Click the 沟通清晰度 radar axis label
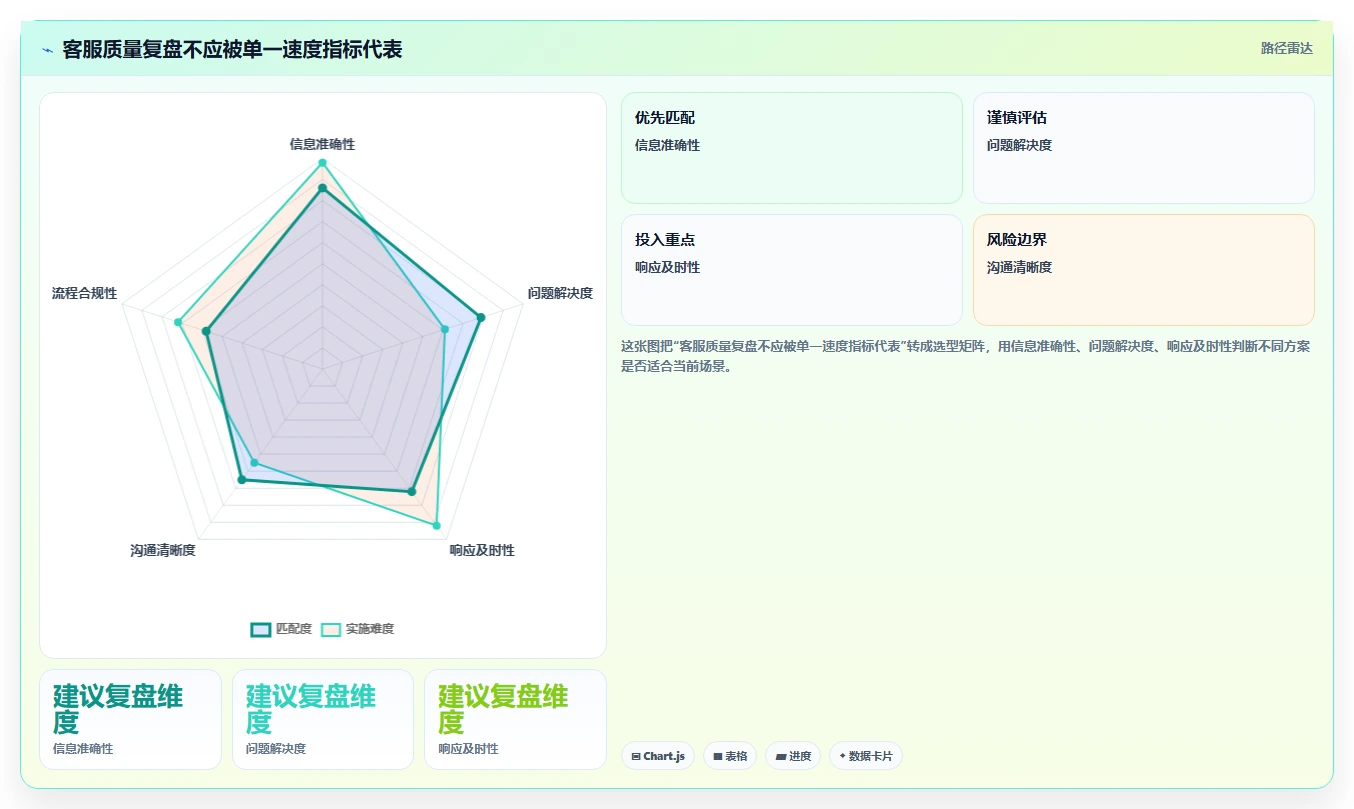The height and width of the screenshot is (809, 1354). pos(162,550)
